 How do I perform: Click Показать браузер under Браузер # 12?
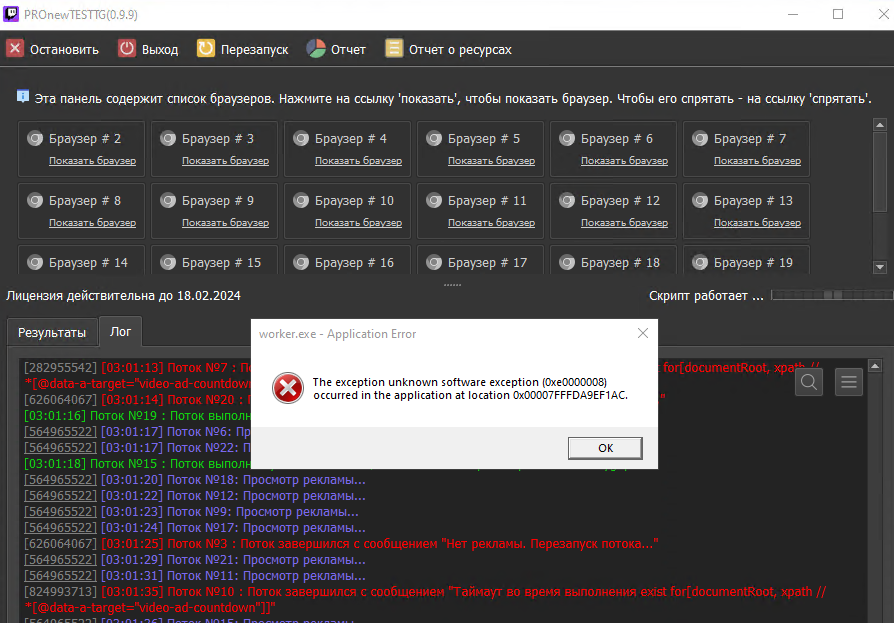point(624,223)
